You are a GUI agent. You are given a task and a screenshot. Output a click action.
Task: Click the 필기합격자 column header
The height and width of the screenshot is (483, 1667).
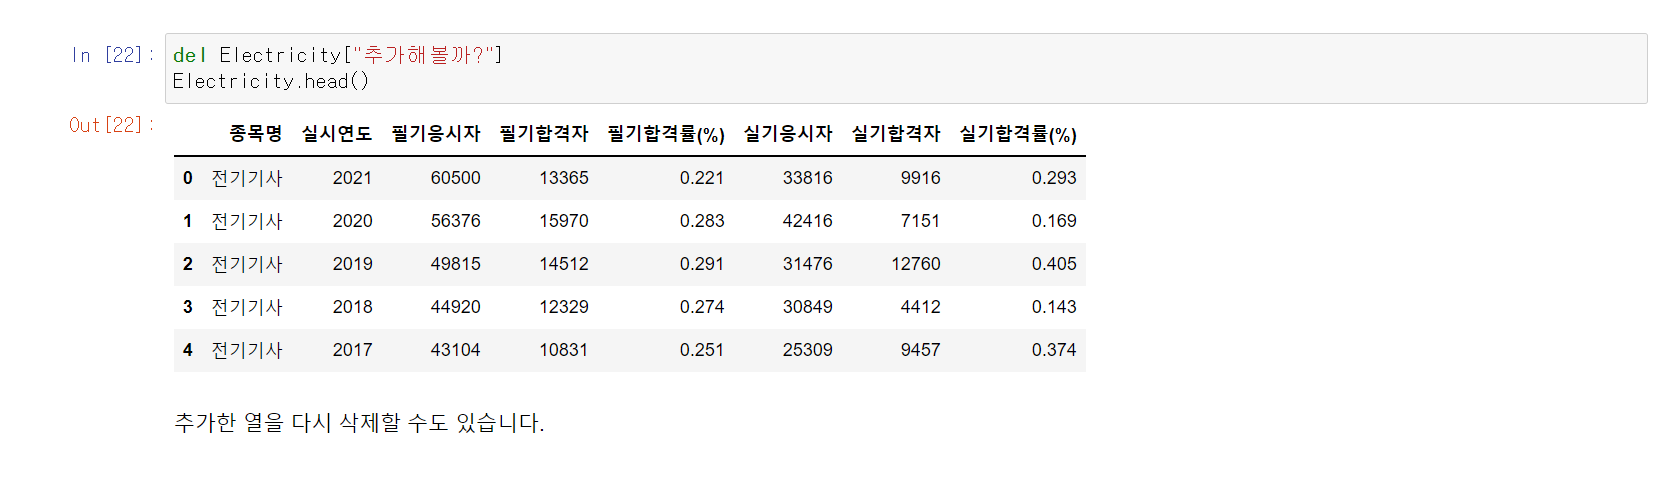click(544, 134)
